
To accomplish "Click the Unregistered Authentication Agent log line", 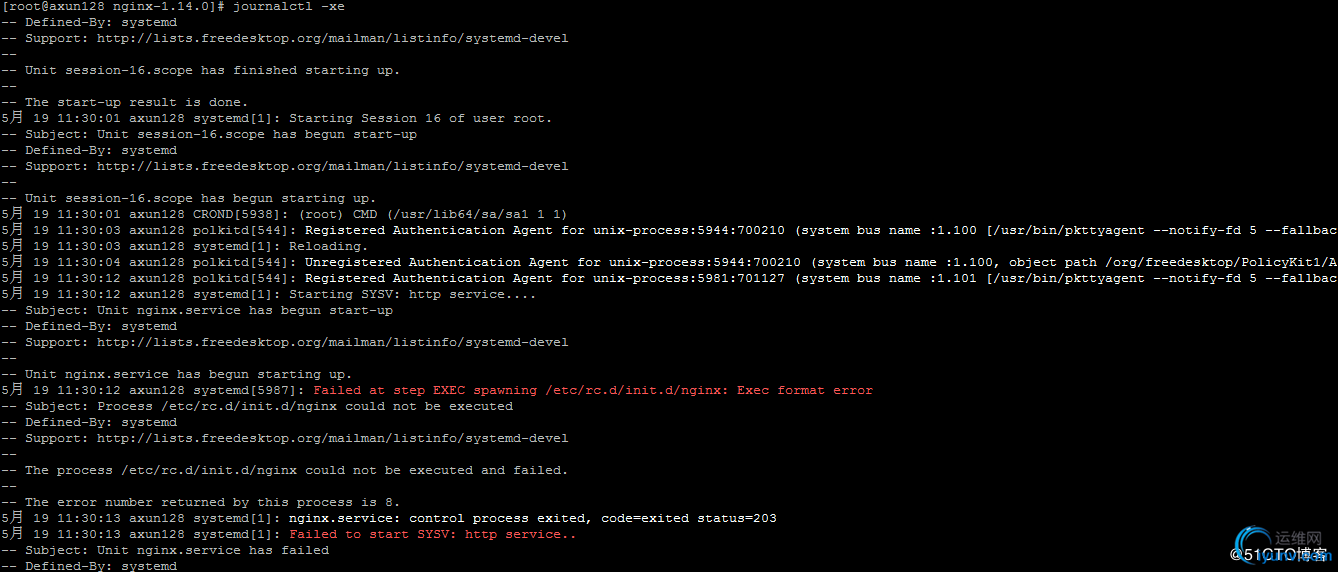I will click(x=669, y=262).
